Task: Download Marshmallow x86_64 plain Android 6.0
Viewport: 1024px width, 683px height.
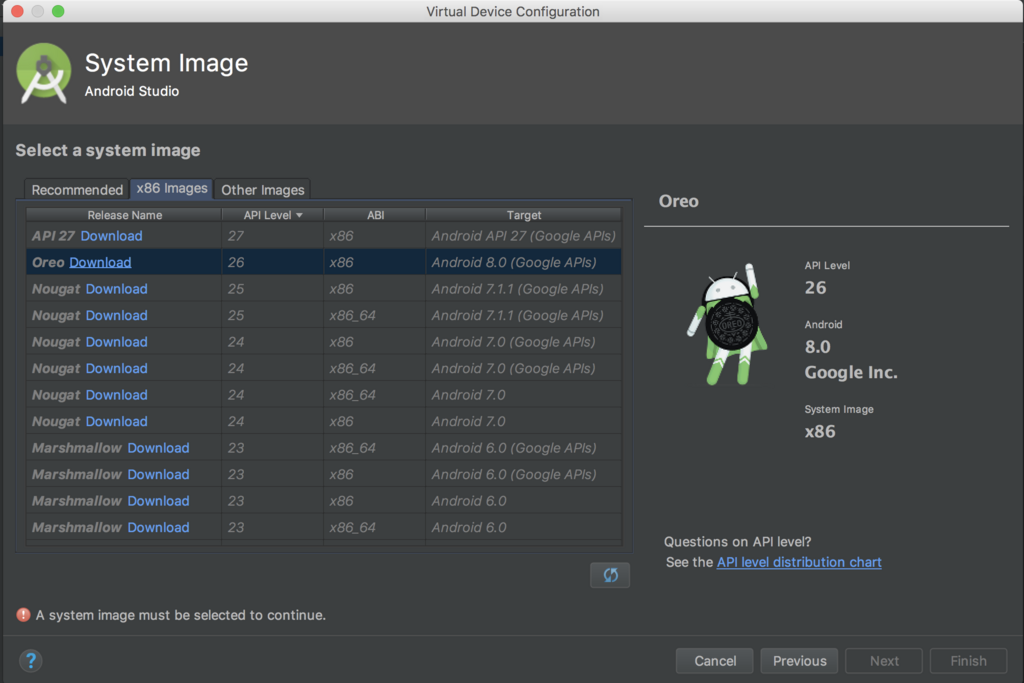Action: 158,528
